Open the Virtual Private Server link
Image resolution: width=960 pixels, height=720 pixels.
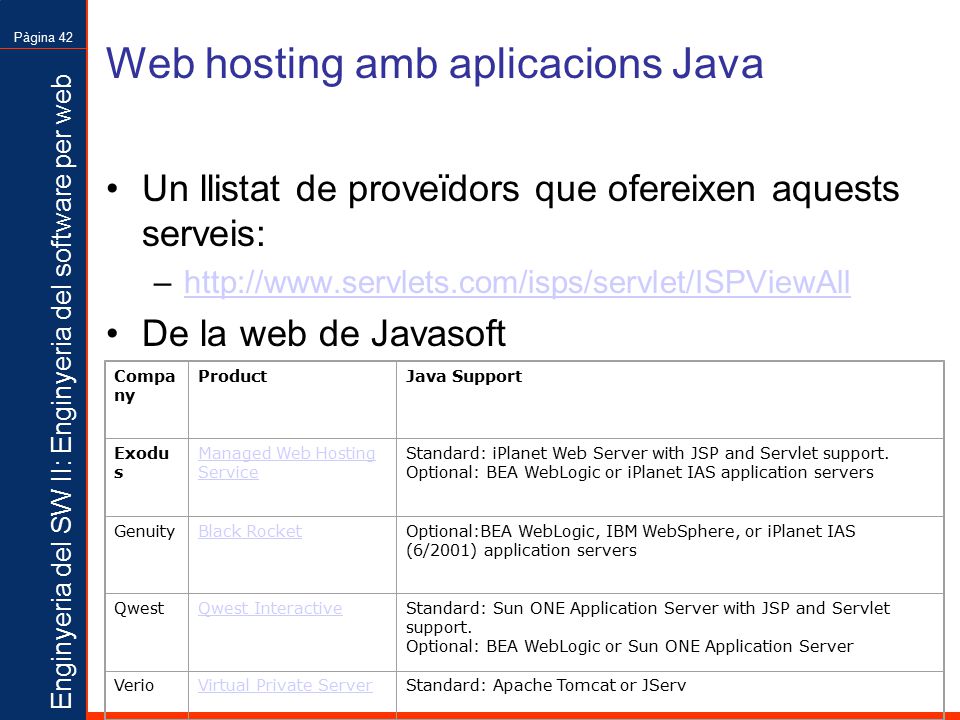[285, 685]
